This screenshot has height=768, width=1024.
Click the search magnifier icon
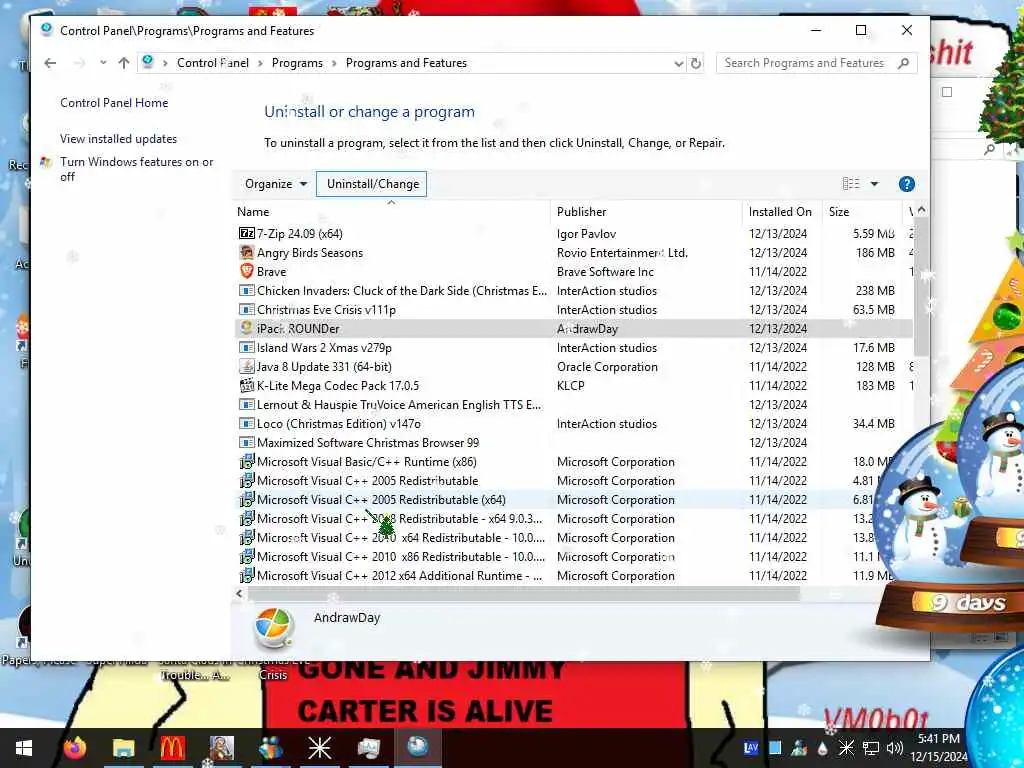pyautogui.click(x=903, y=63)
